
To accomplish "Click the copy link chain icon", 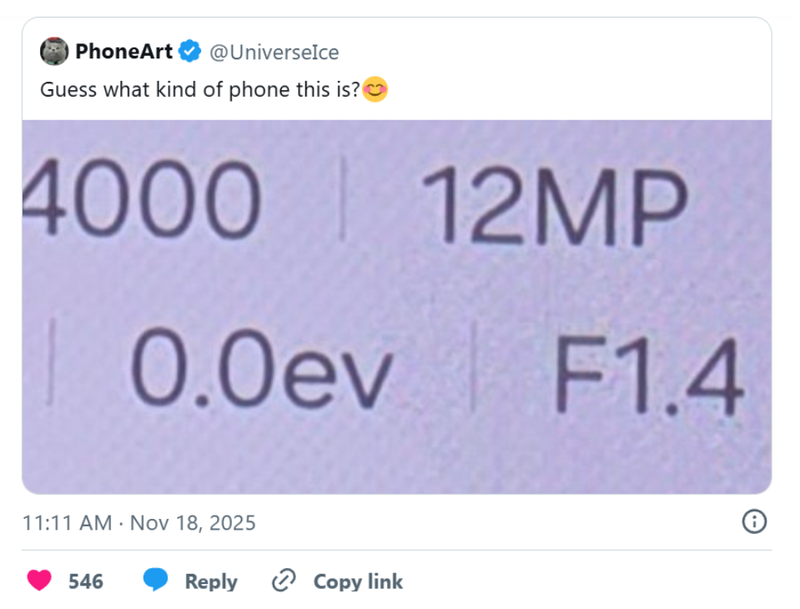I will tap(284, 581).
